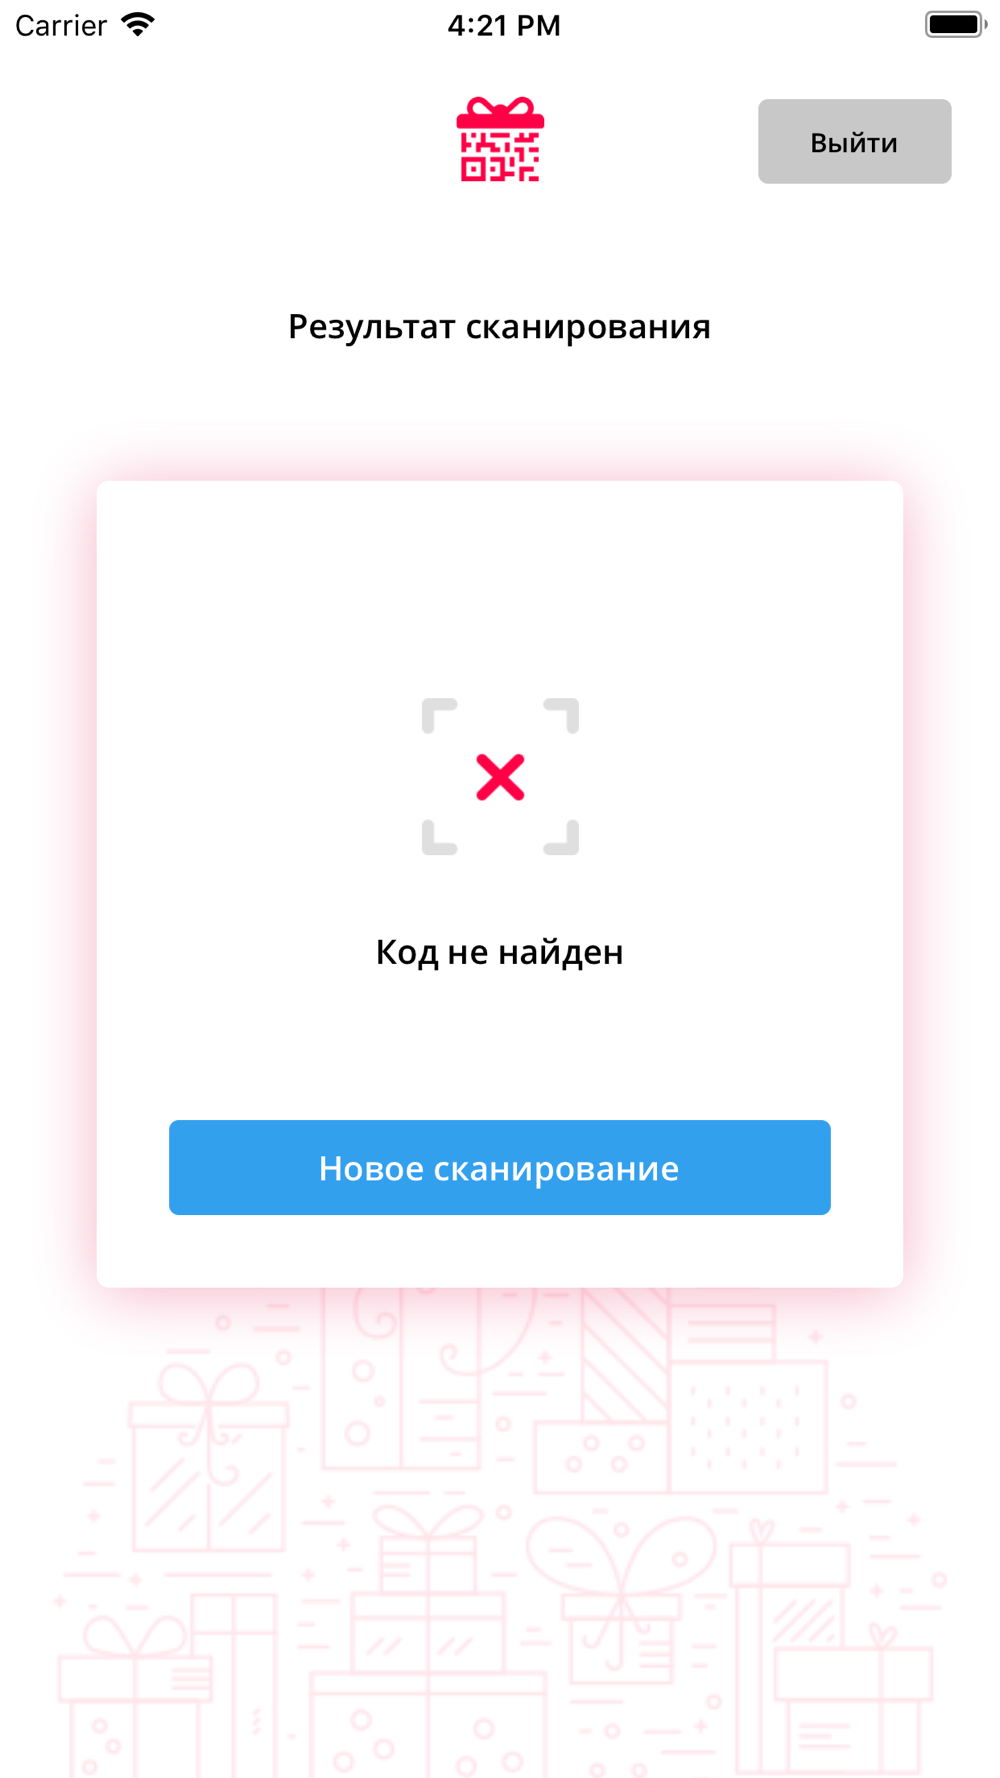The width and height of the screenshot is (1000, 1778).
Task: Start over with Новое сканирование button
Action: (500, 1167)
